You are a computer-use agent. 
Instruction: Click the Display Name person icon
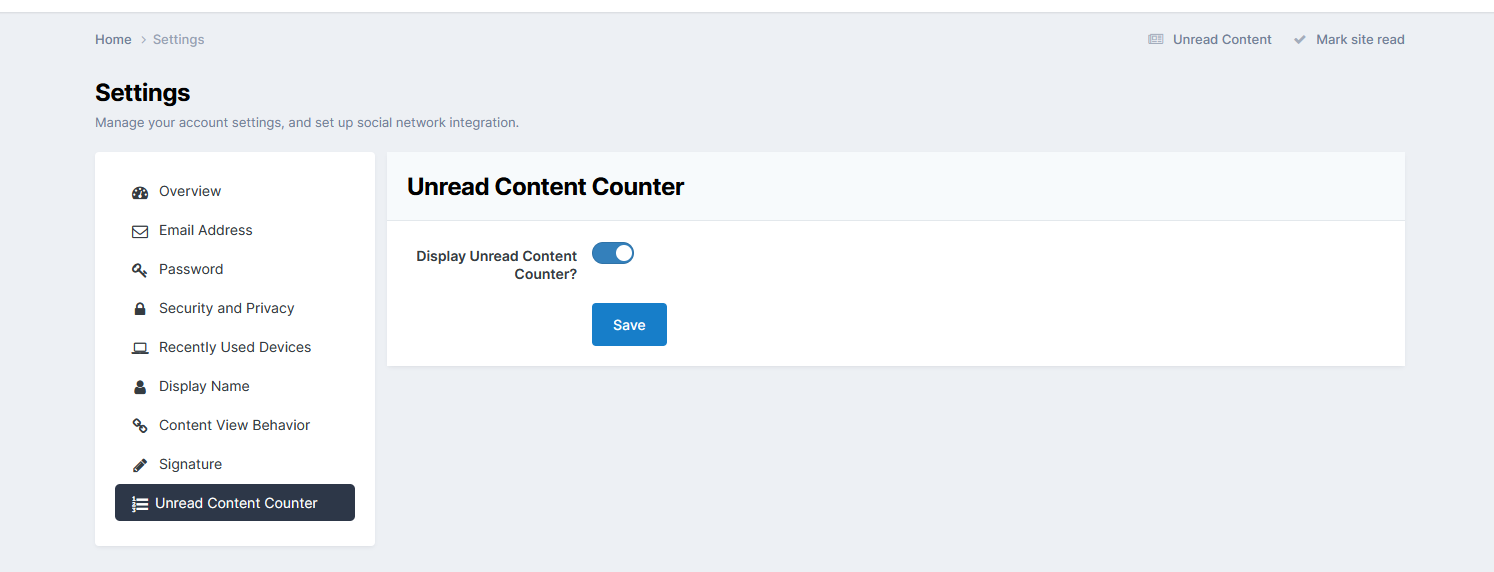click(140, 387)
